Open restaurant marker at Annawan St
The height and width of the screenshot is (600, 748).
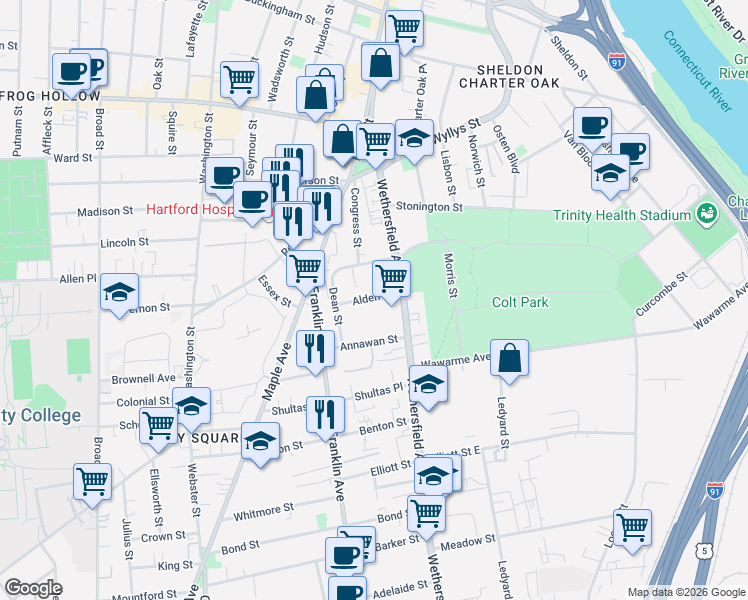(x=315, y=349)
